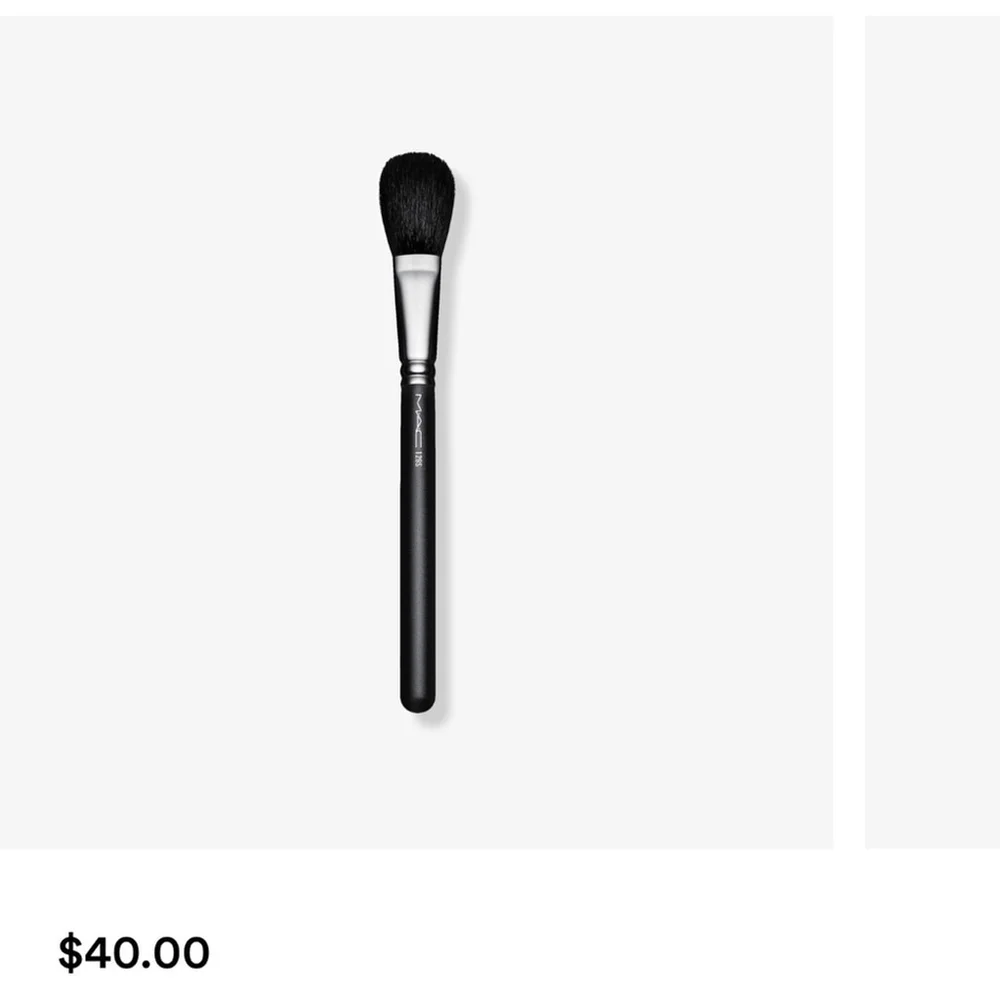Click the MAC logo on the brush handle
This screenshot has width=1000, height=1000.
pos(418,421)
